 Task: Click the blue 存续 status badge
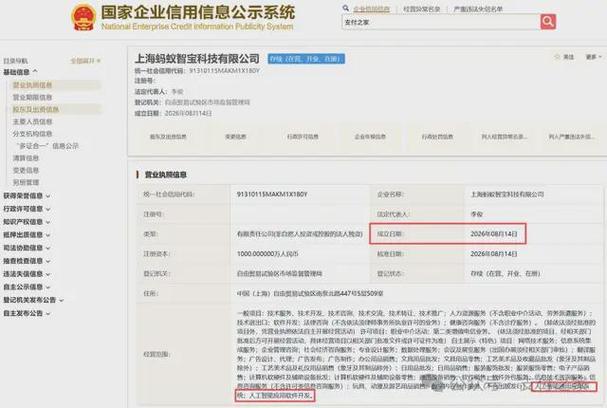click(306, 59)
